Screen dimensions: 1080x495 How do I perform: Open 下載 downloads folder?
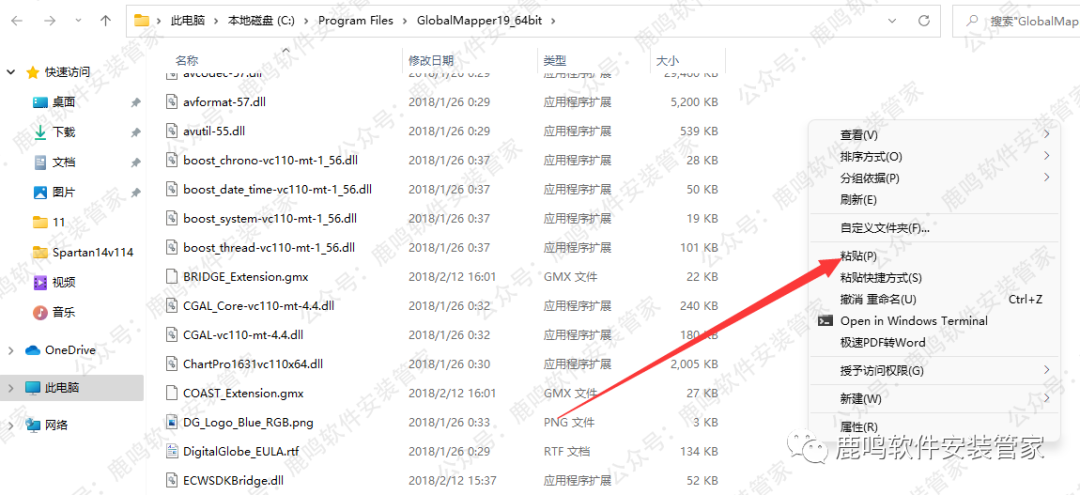coord(64,132)
